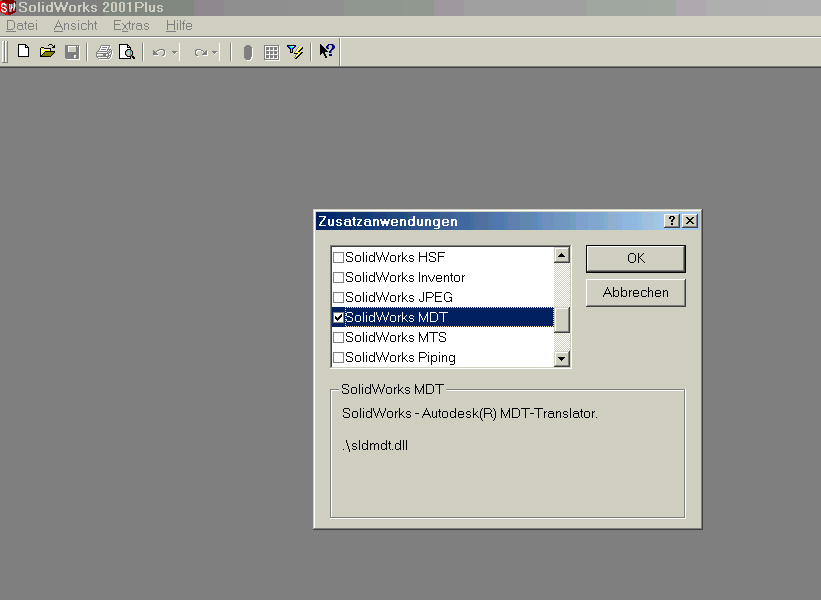
Task: Click the New document icon
Action: 23,51
